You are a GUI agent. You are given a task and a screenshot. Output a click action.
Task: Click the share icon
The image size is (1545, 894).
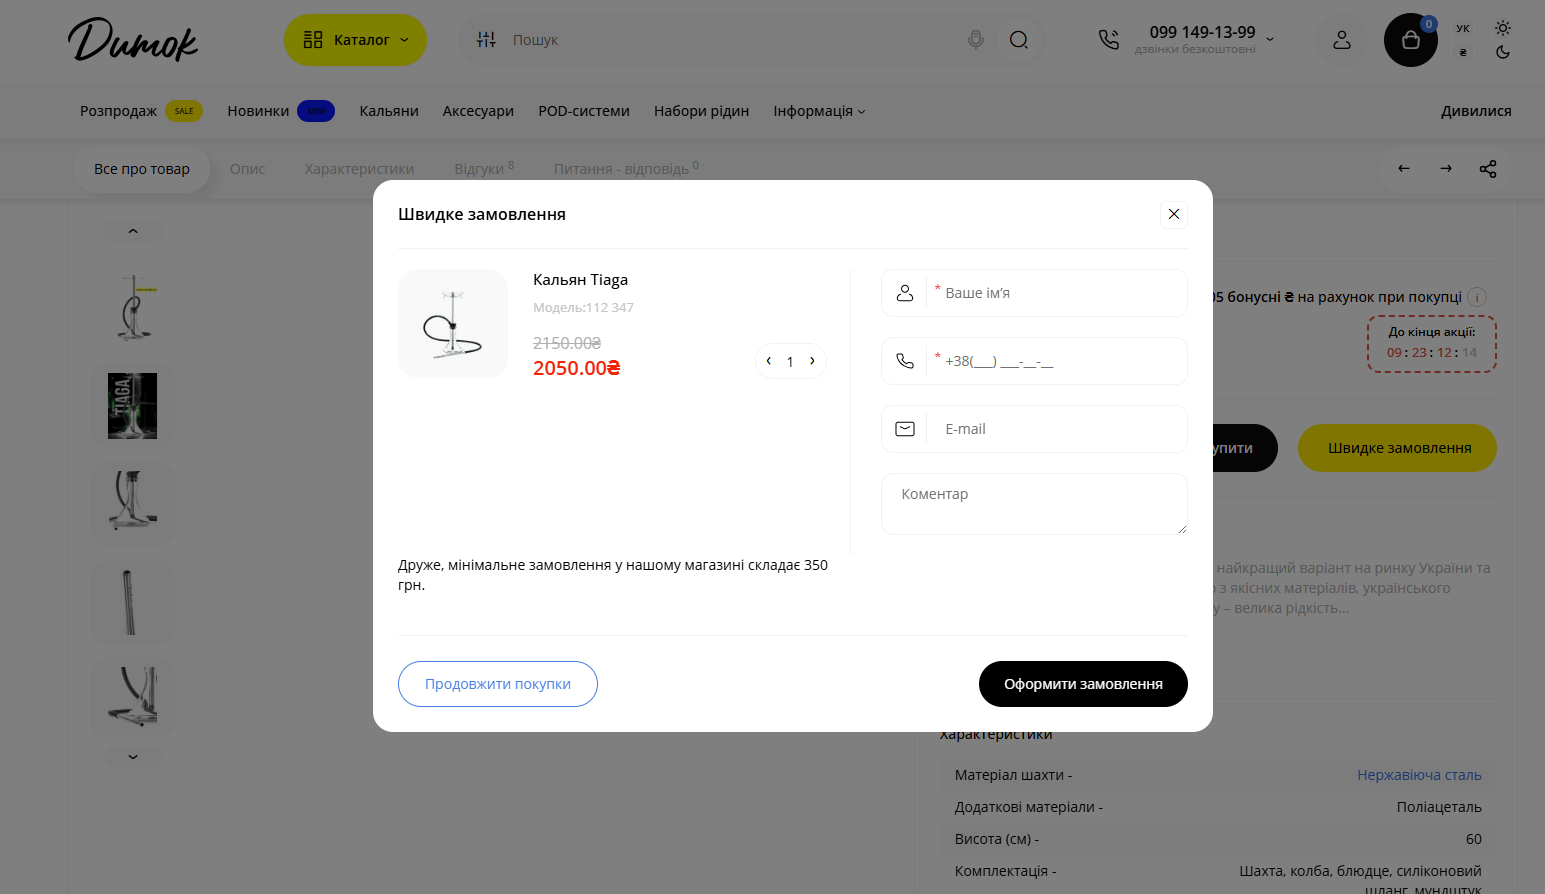pos(1488,169)
